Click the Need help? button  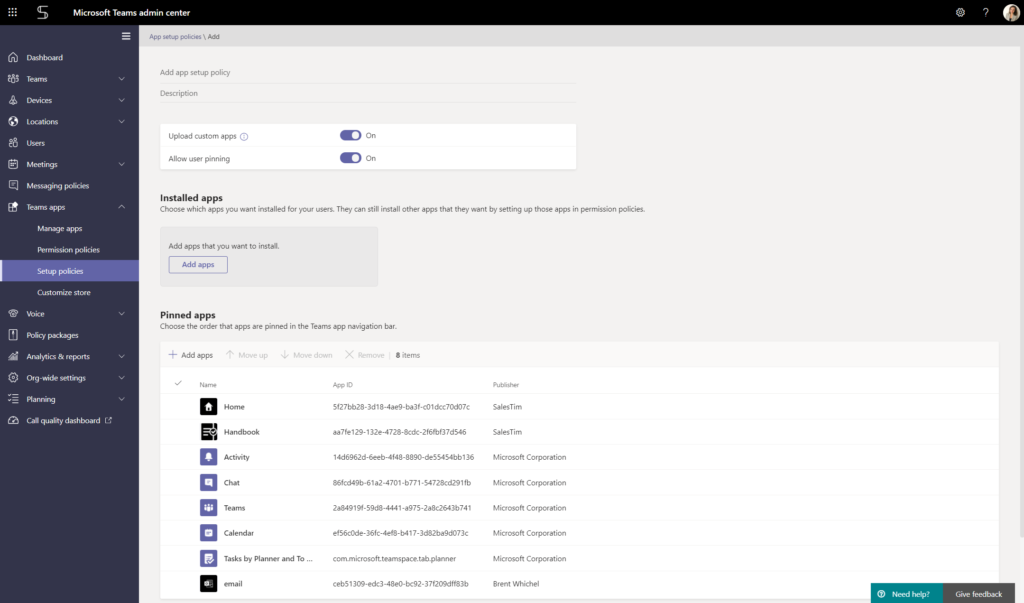[906, 593]
